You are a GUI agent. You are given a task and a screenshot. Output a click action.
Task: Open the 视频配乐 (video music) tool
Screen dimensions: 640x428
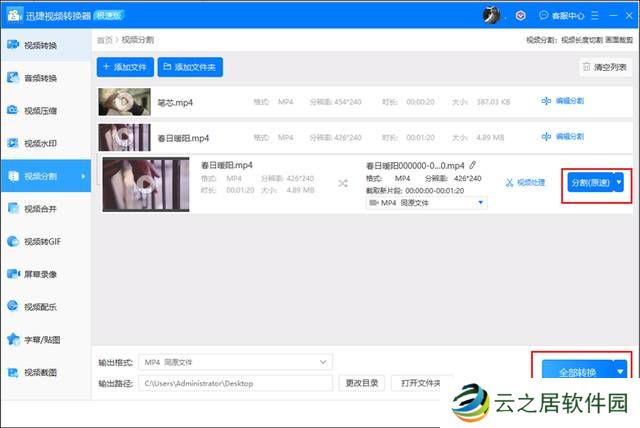point(40,307)
